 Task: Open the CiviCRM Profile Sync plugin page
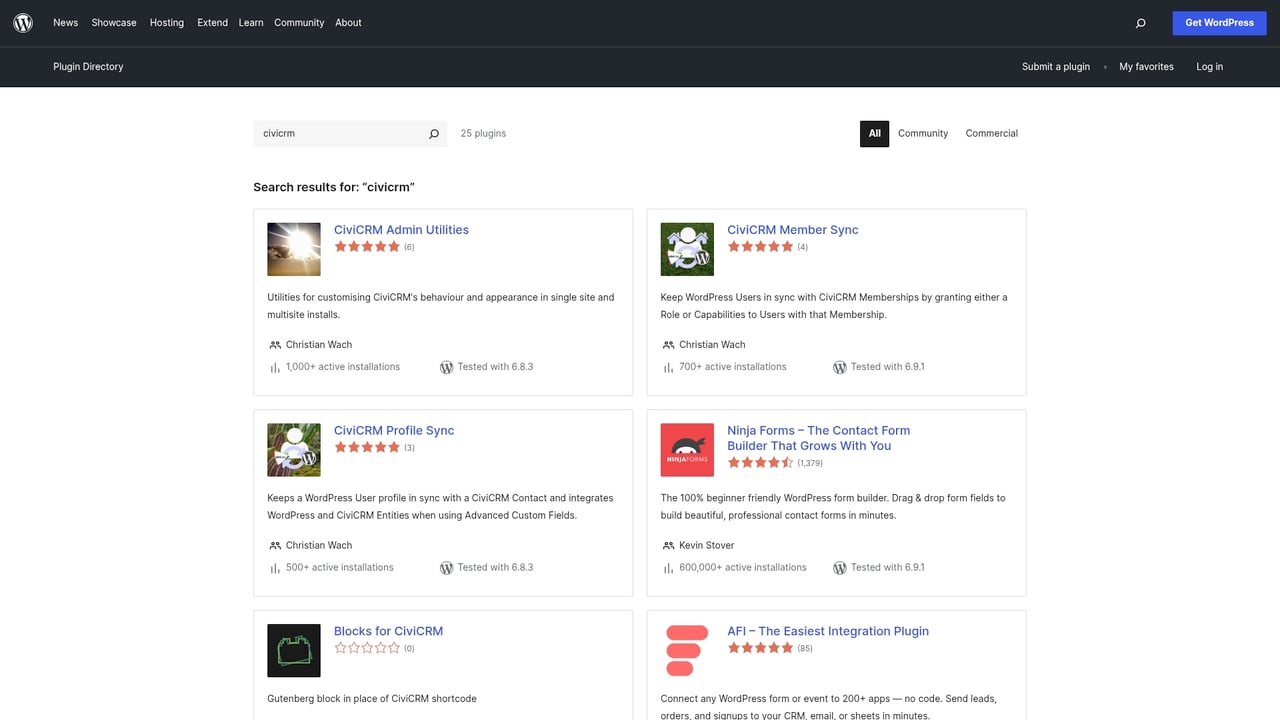pos(393,430)
